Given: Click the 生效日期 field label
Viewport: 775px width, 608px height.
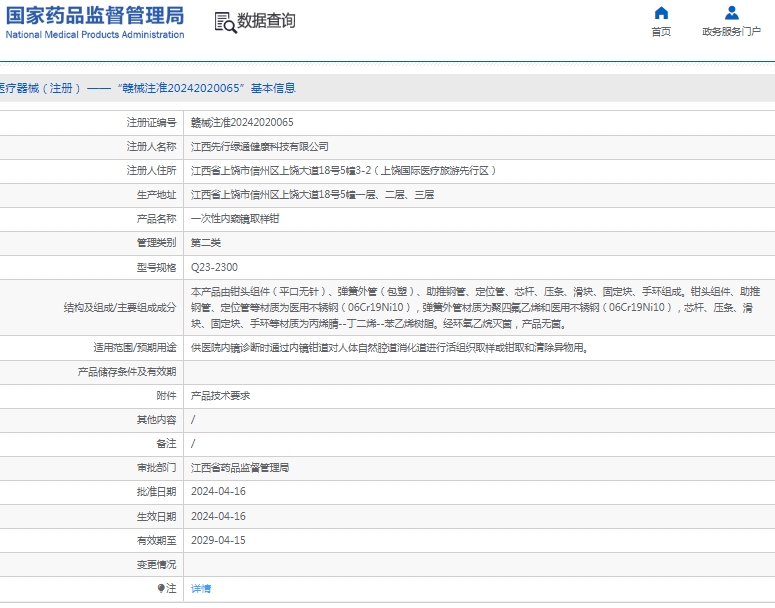Looking at the screenshot, I should tap(156, 517).
